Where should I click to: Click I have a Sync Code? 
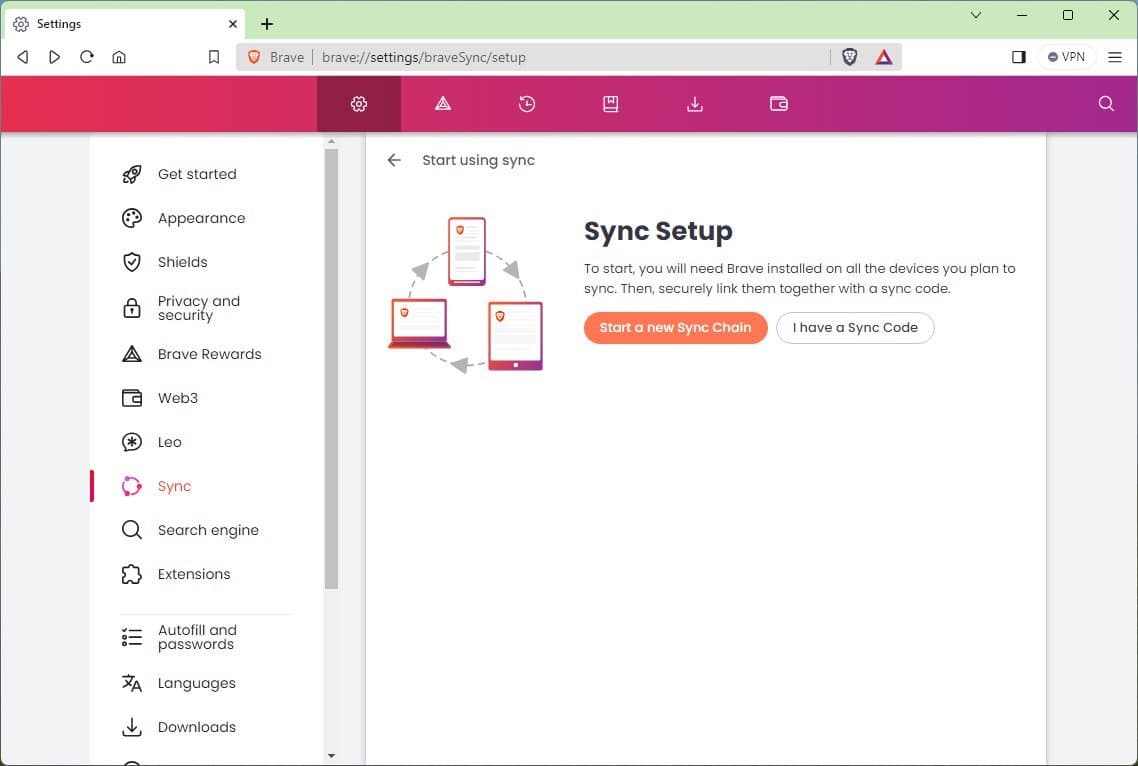pos(855,327)
